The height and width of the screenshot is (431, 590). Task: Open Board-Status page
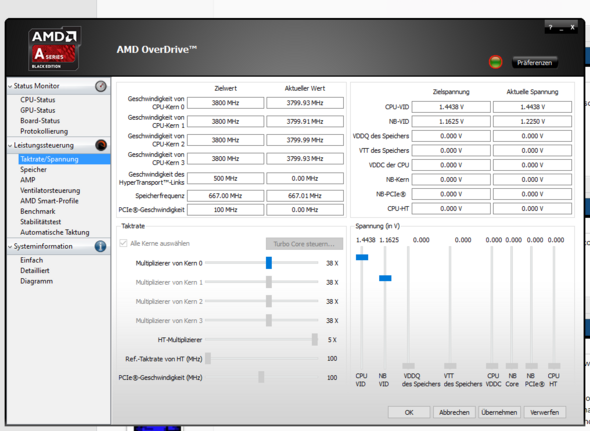pos(40,121)
